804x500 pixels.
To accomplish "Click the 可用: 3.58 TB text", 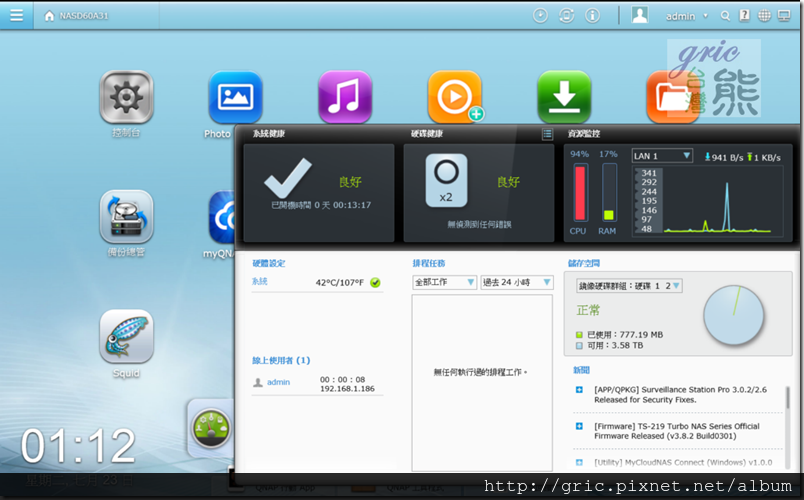I will point(615,345).
